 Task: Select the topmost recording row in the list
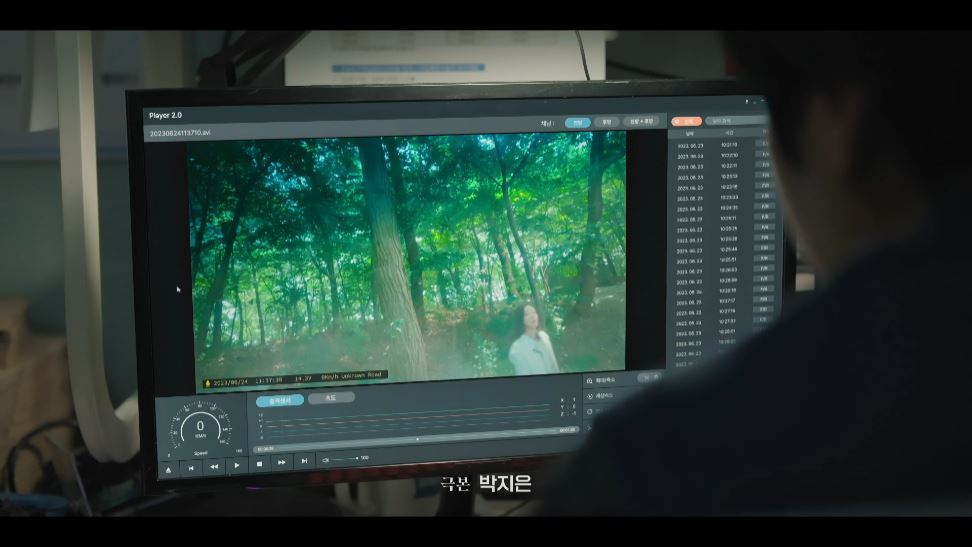(722, 145)
